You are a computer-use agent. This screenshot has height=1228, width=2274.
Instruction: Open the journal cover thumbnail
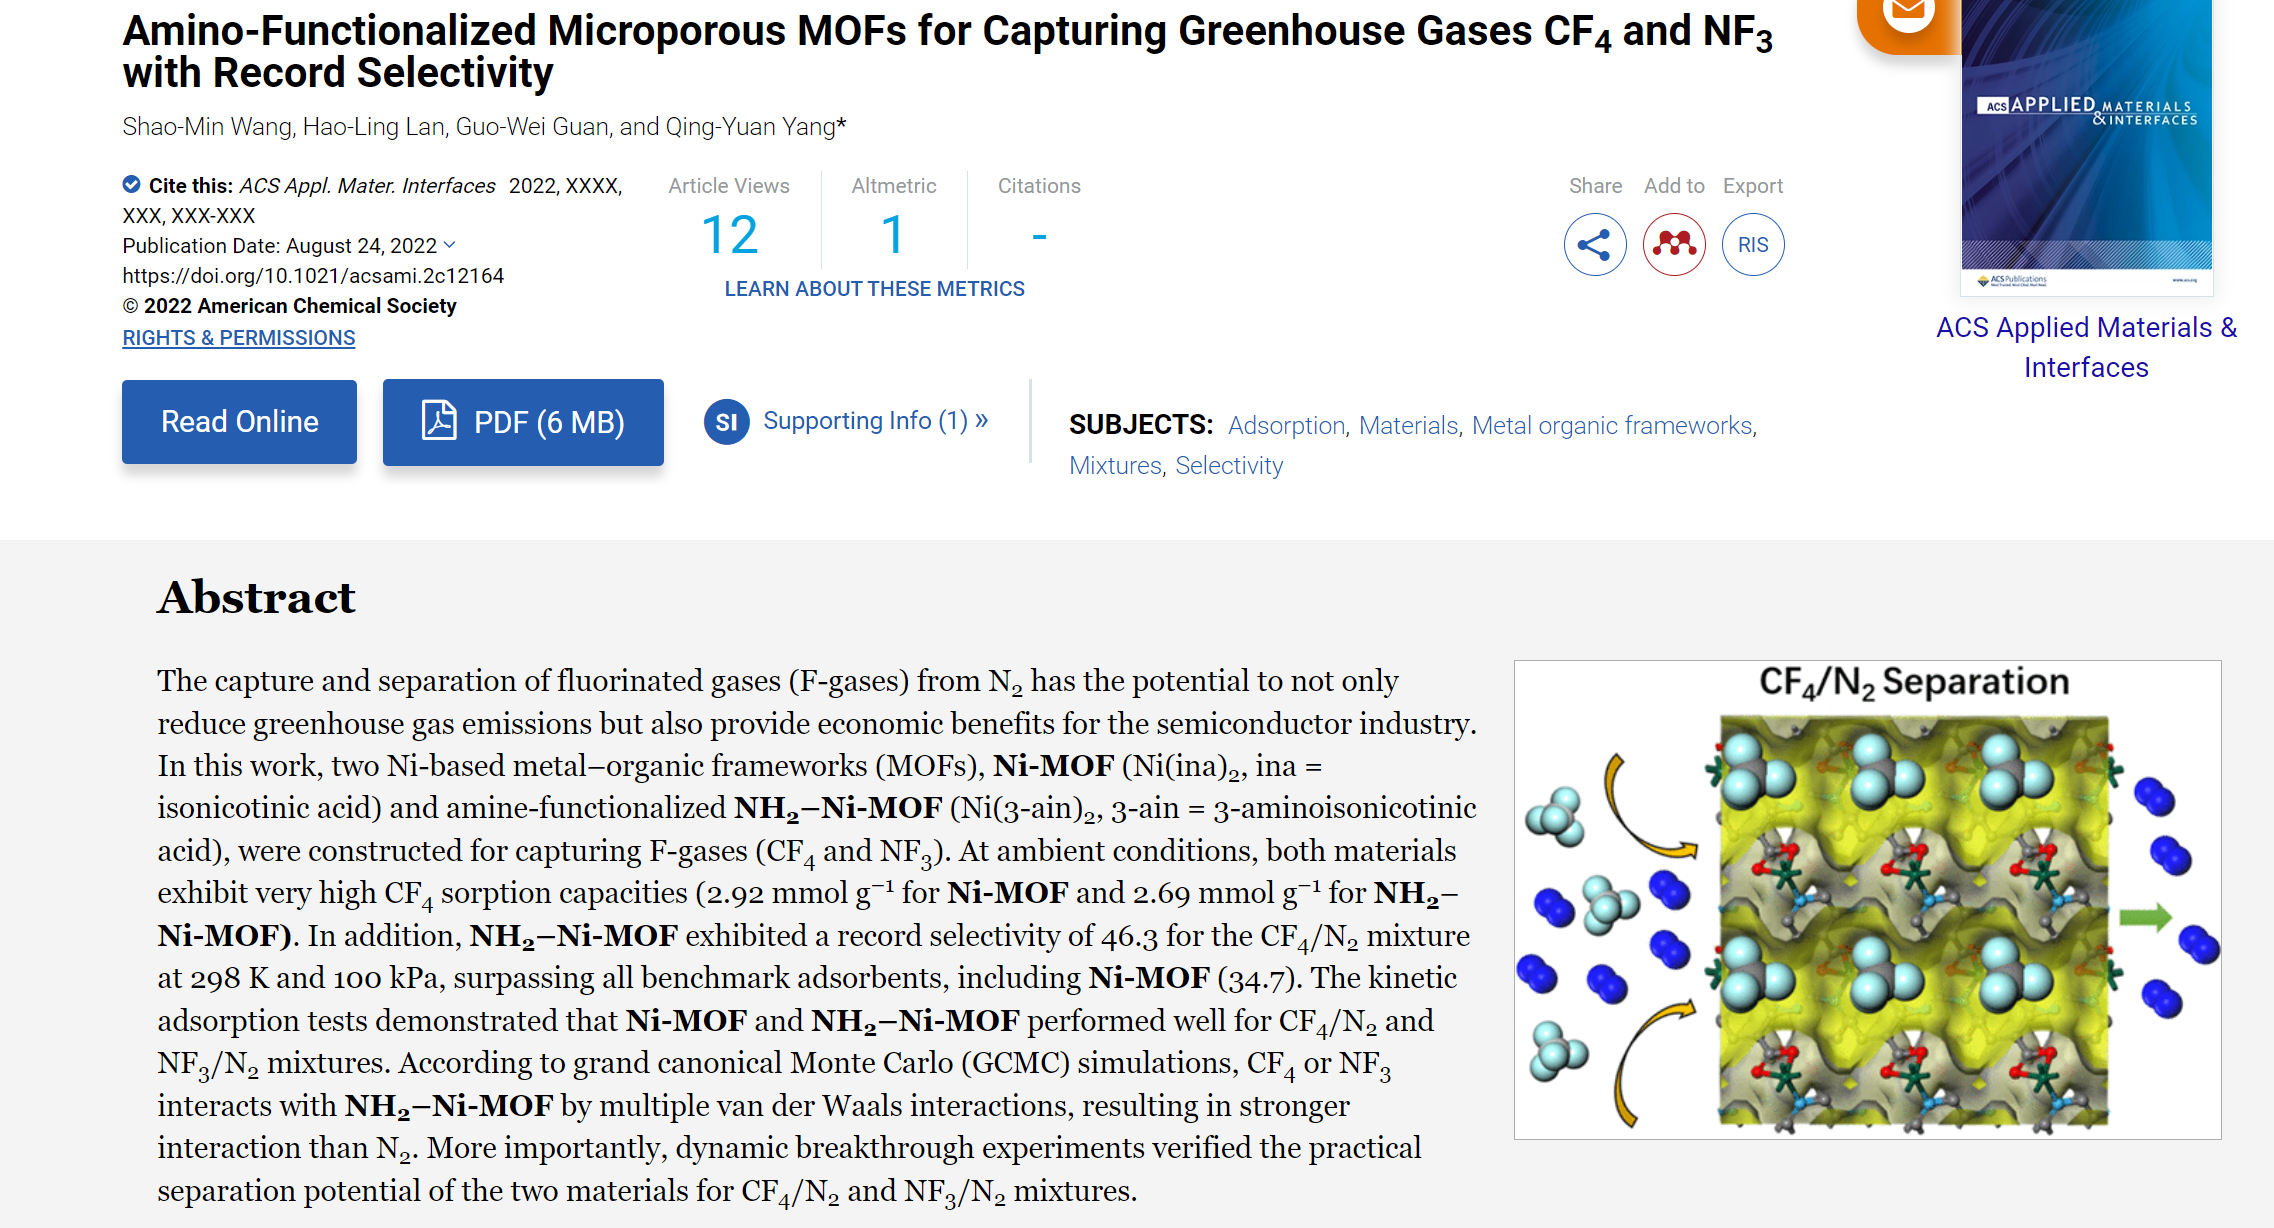(2086, 148)
